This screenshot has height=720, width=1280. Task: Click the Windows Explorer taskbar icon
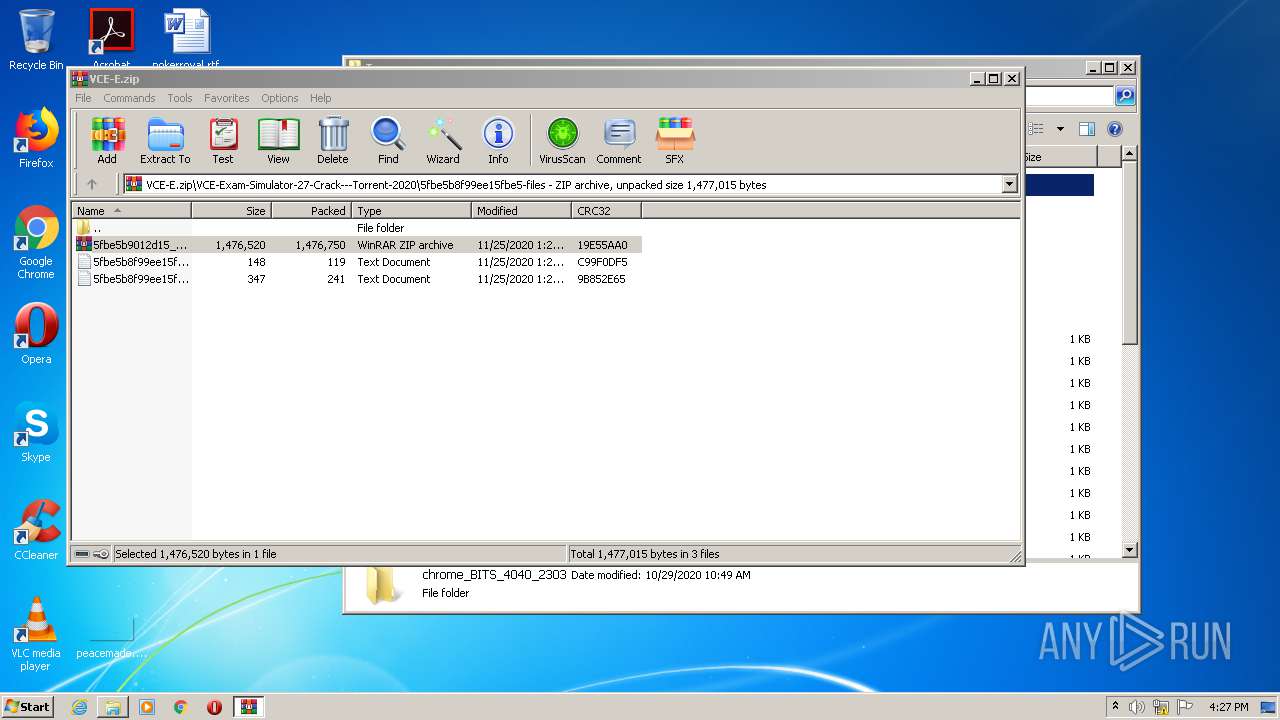point(113,707)
